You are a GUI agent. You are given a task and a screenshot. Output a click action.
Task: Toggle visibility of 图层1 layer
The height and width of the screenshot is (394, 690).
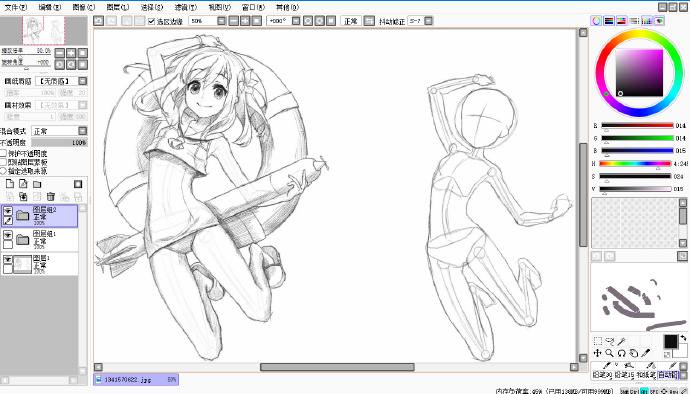click(8, 259)
